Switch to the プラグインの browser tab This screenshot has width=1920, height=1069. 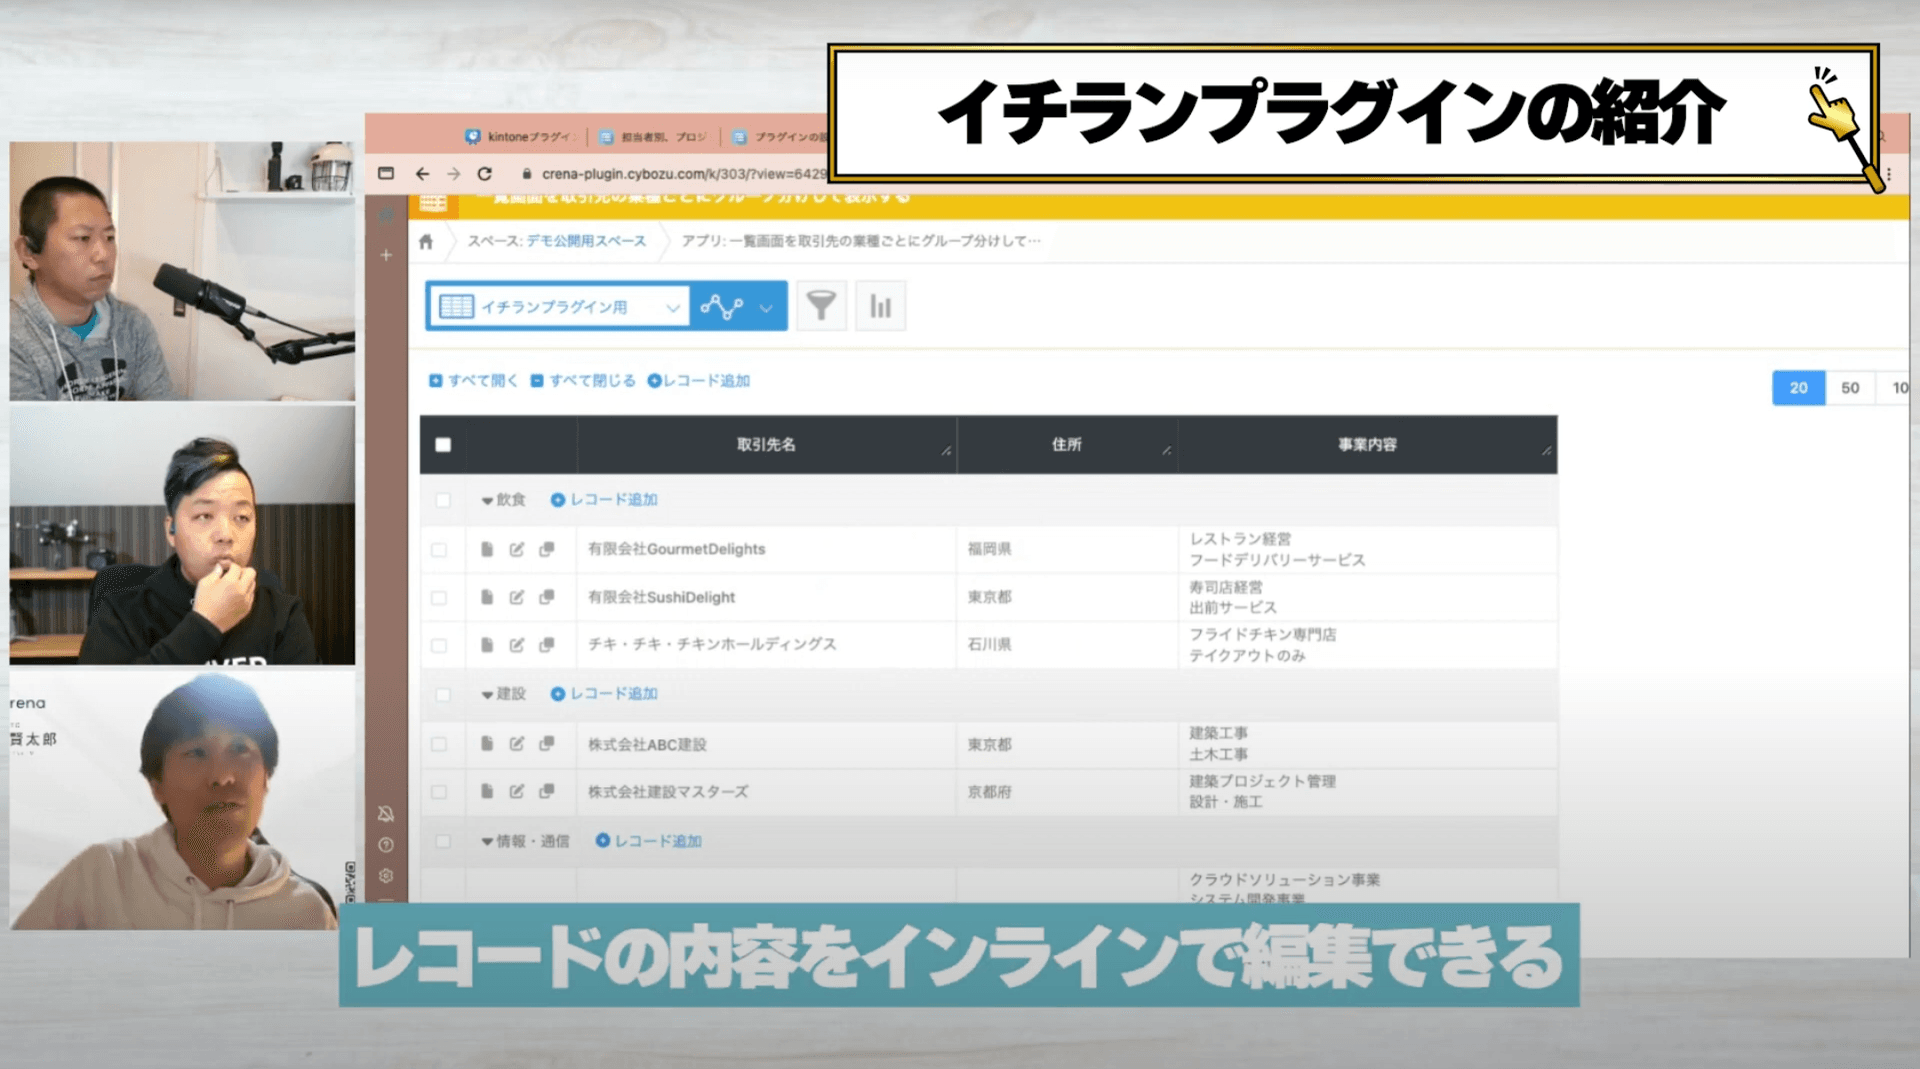click(782, 137)
